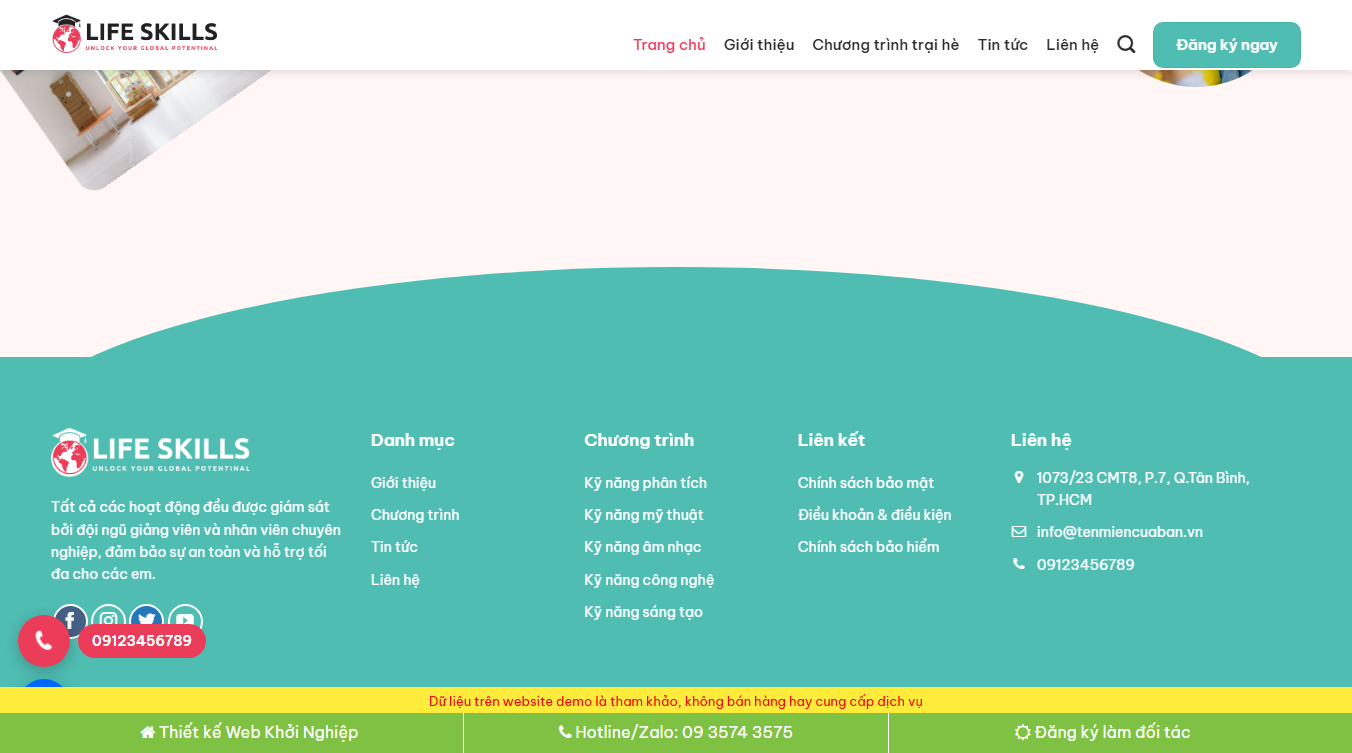Click the info@tenmiencuaban.vn email address

(x=1120, y=532)
